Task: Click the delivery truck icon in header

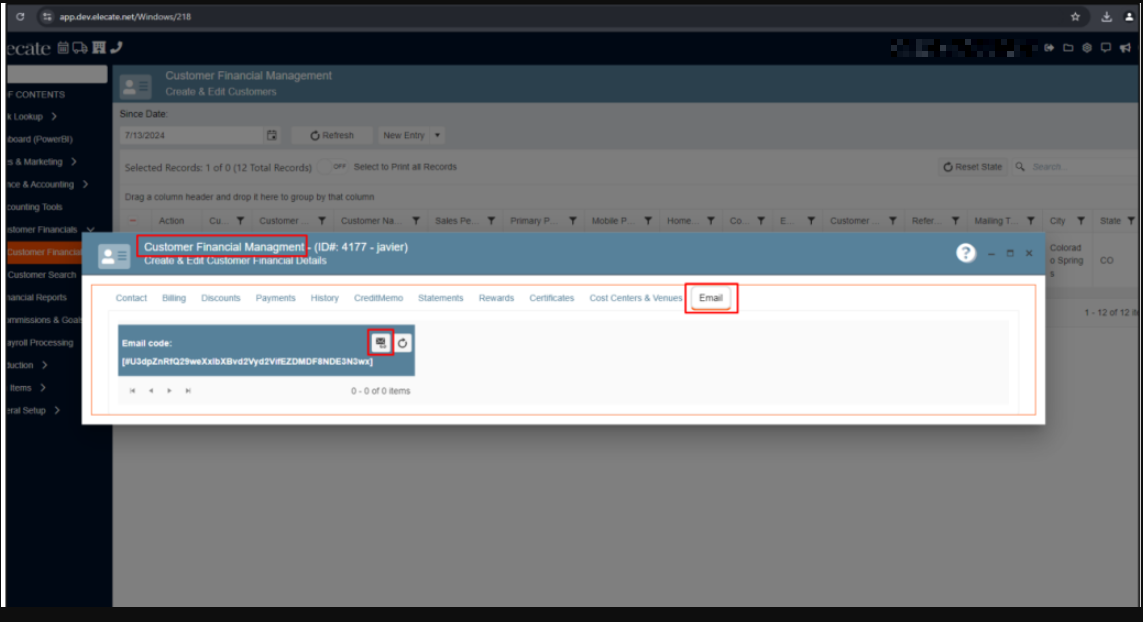Action: click(x=81, y=47)
